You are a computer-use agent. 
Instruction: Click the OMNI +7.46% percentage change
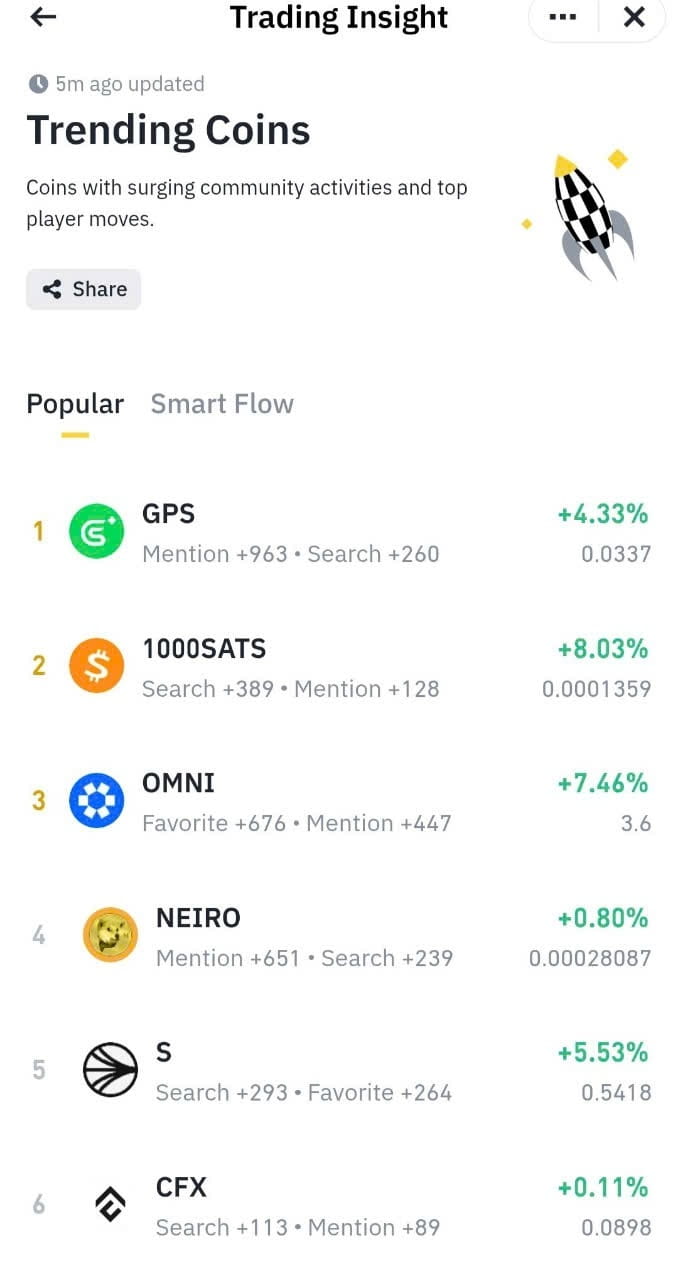(x=603, y=783)
